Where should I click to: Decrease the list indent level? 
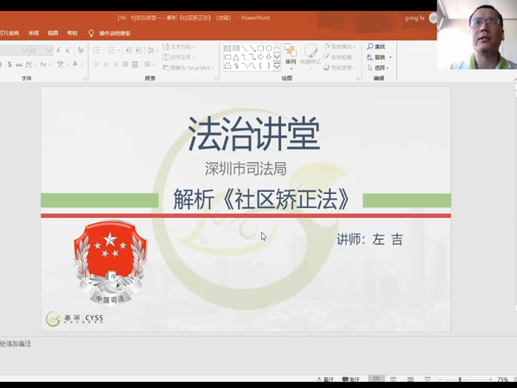point(129,50)
